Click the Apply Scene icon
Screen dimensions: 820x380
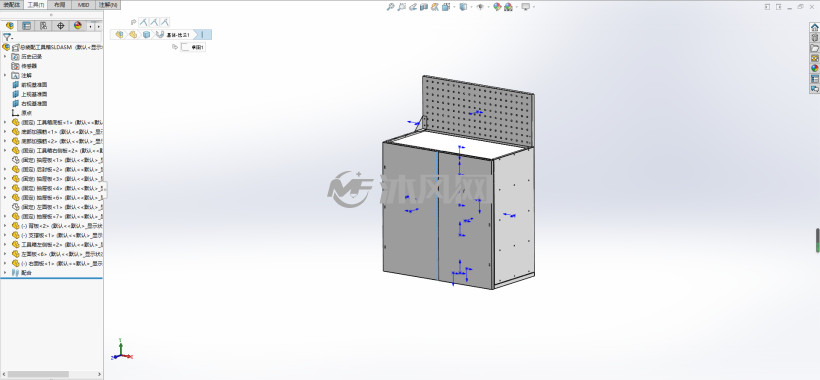[508, 7]
